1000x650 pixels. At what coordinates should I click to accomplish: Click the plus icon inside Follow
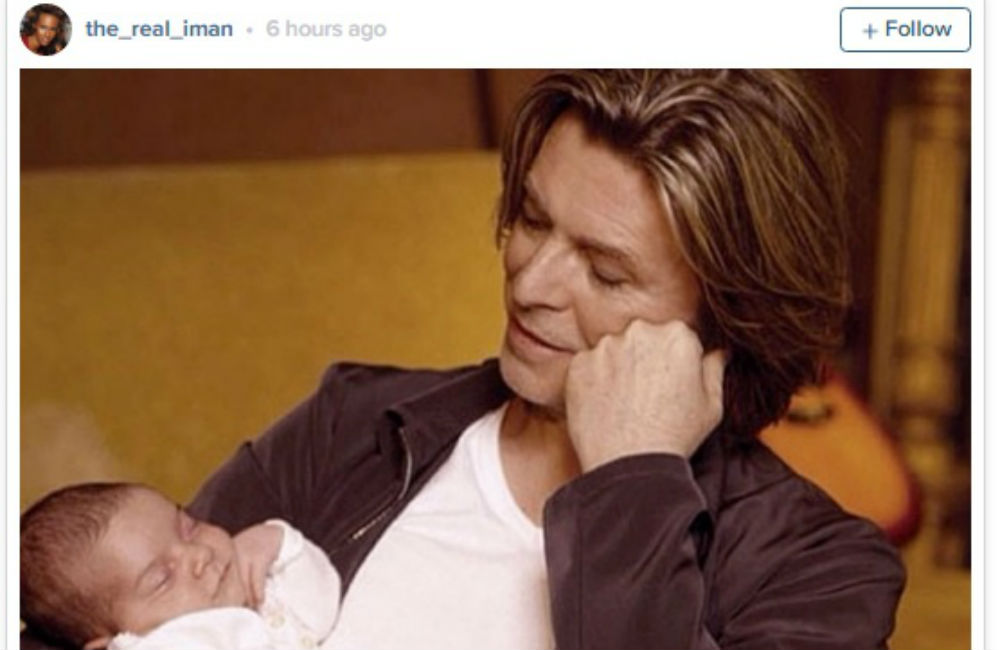[870, 31]
